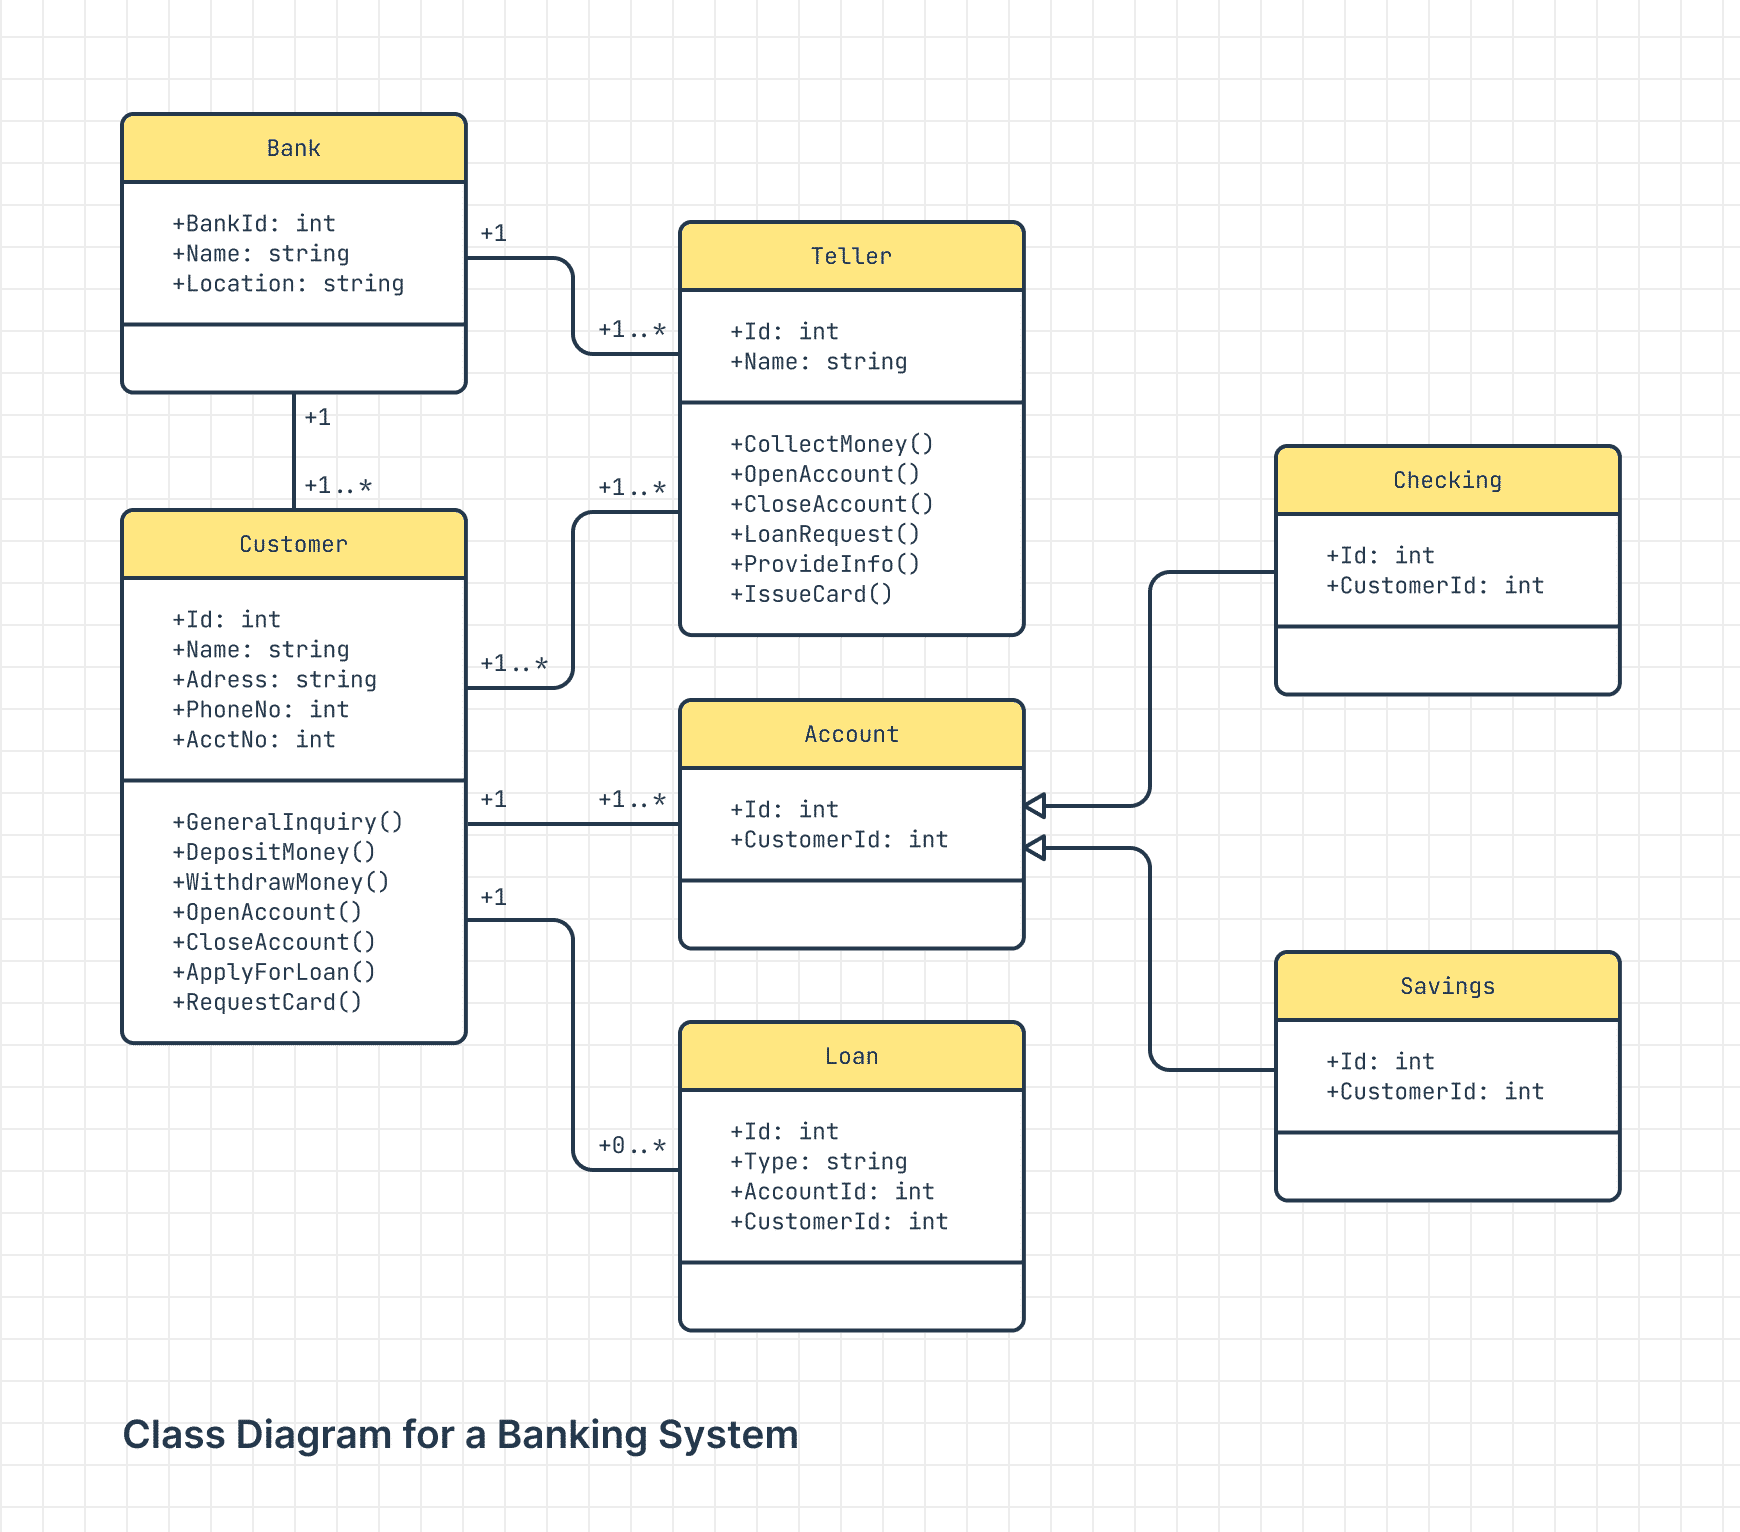Select the Loan class header
Viewport: 1740px width, 1532px height.
pyautogui.click(x=851, y=1056)
